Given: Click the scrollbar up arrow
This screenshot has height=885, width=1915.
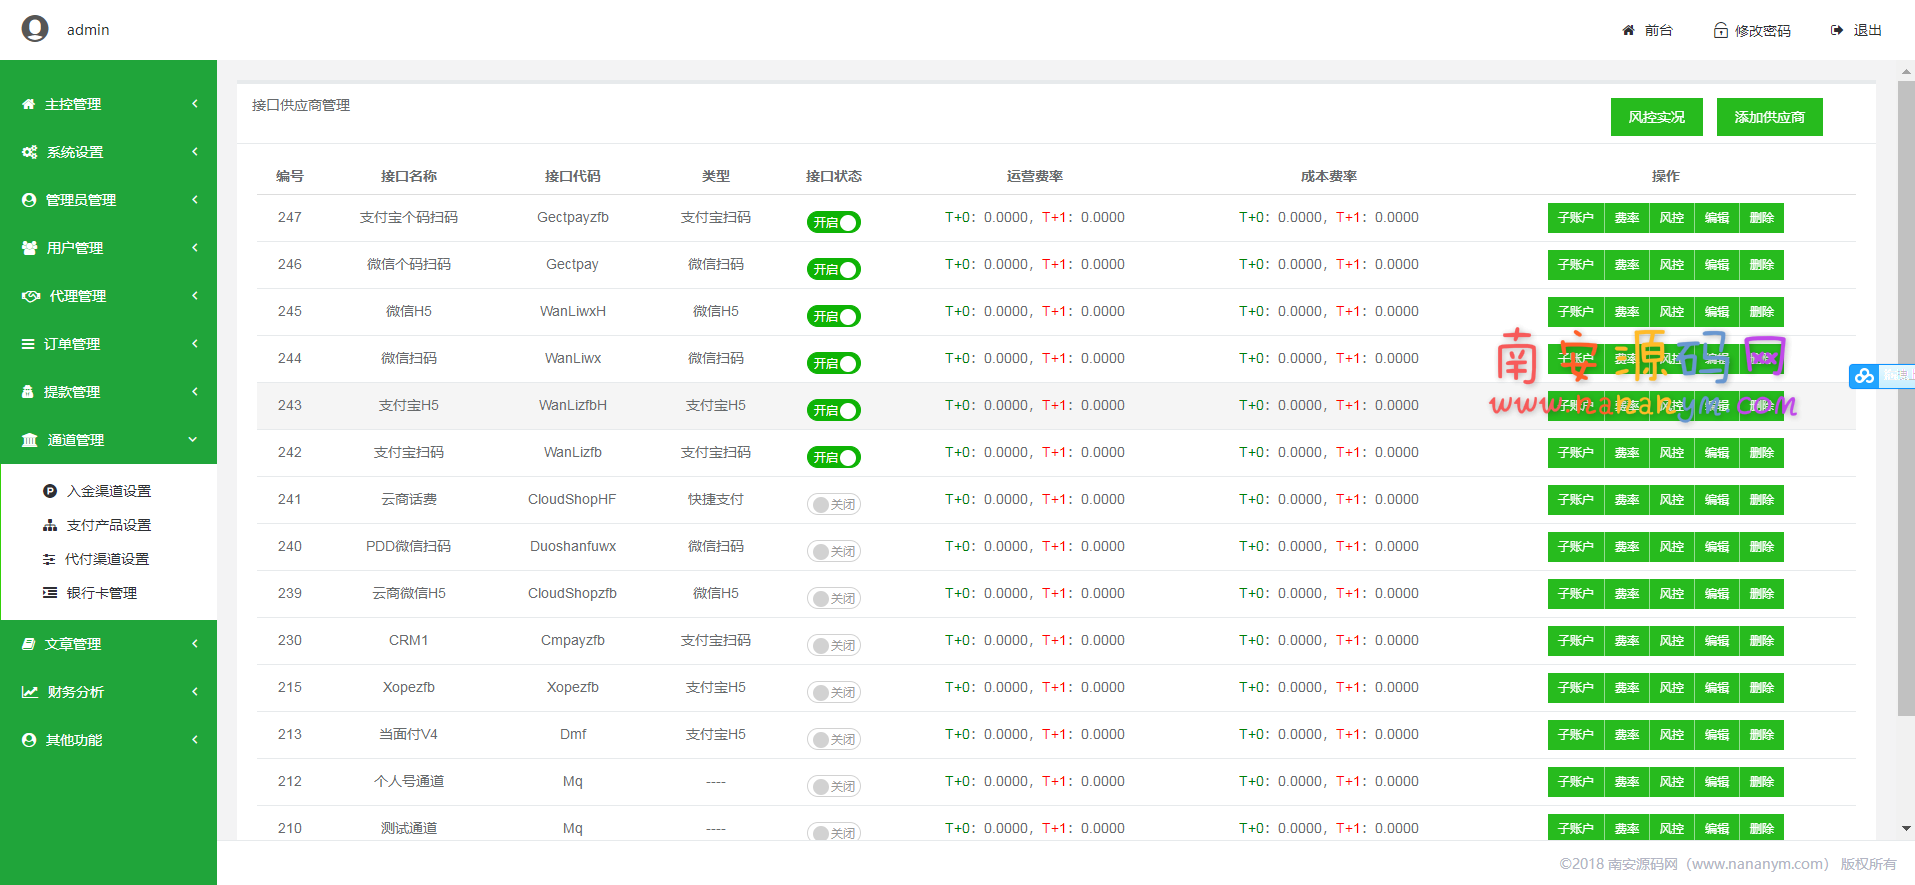Looking at the screenshot, I should pyautogui.click(x=1906, y=71).
